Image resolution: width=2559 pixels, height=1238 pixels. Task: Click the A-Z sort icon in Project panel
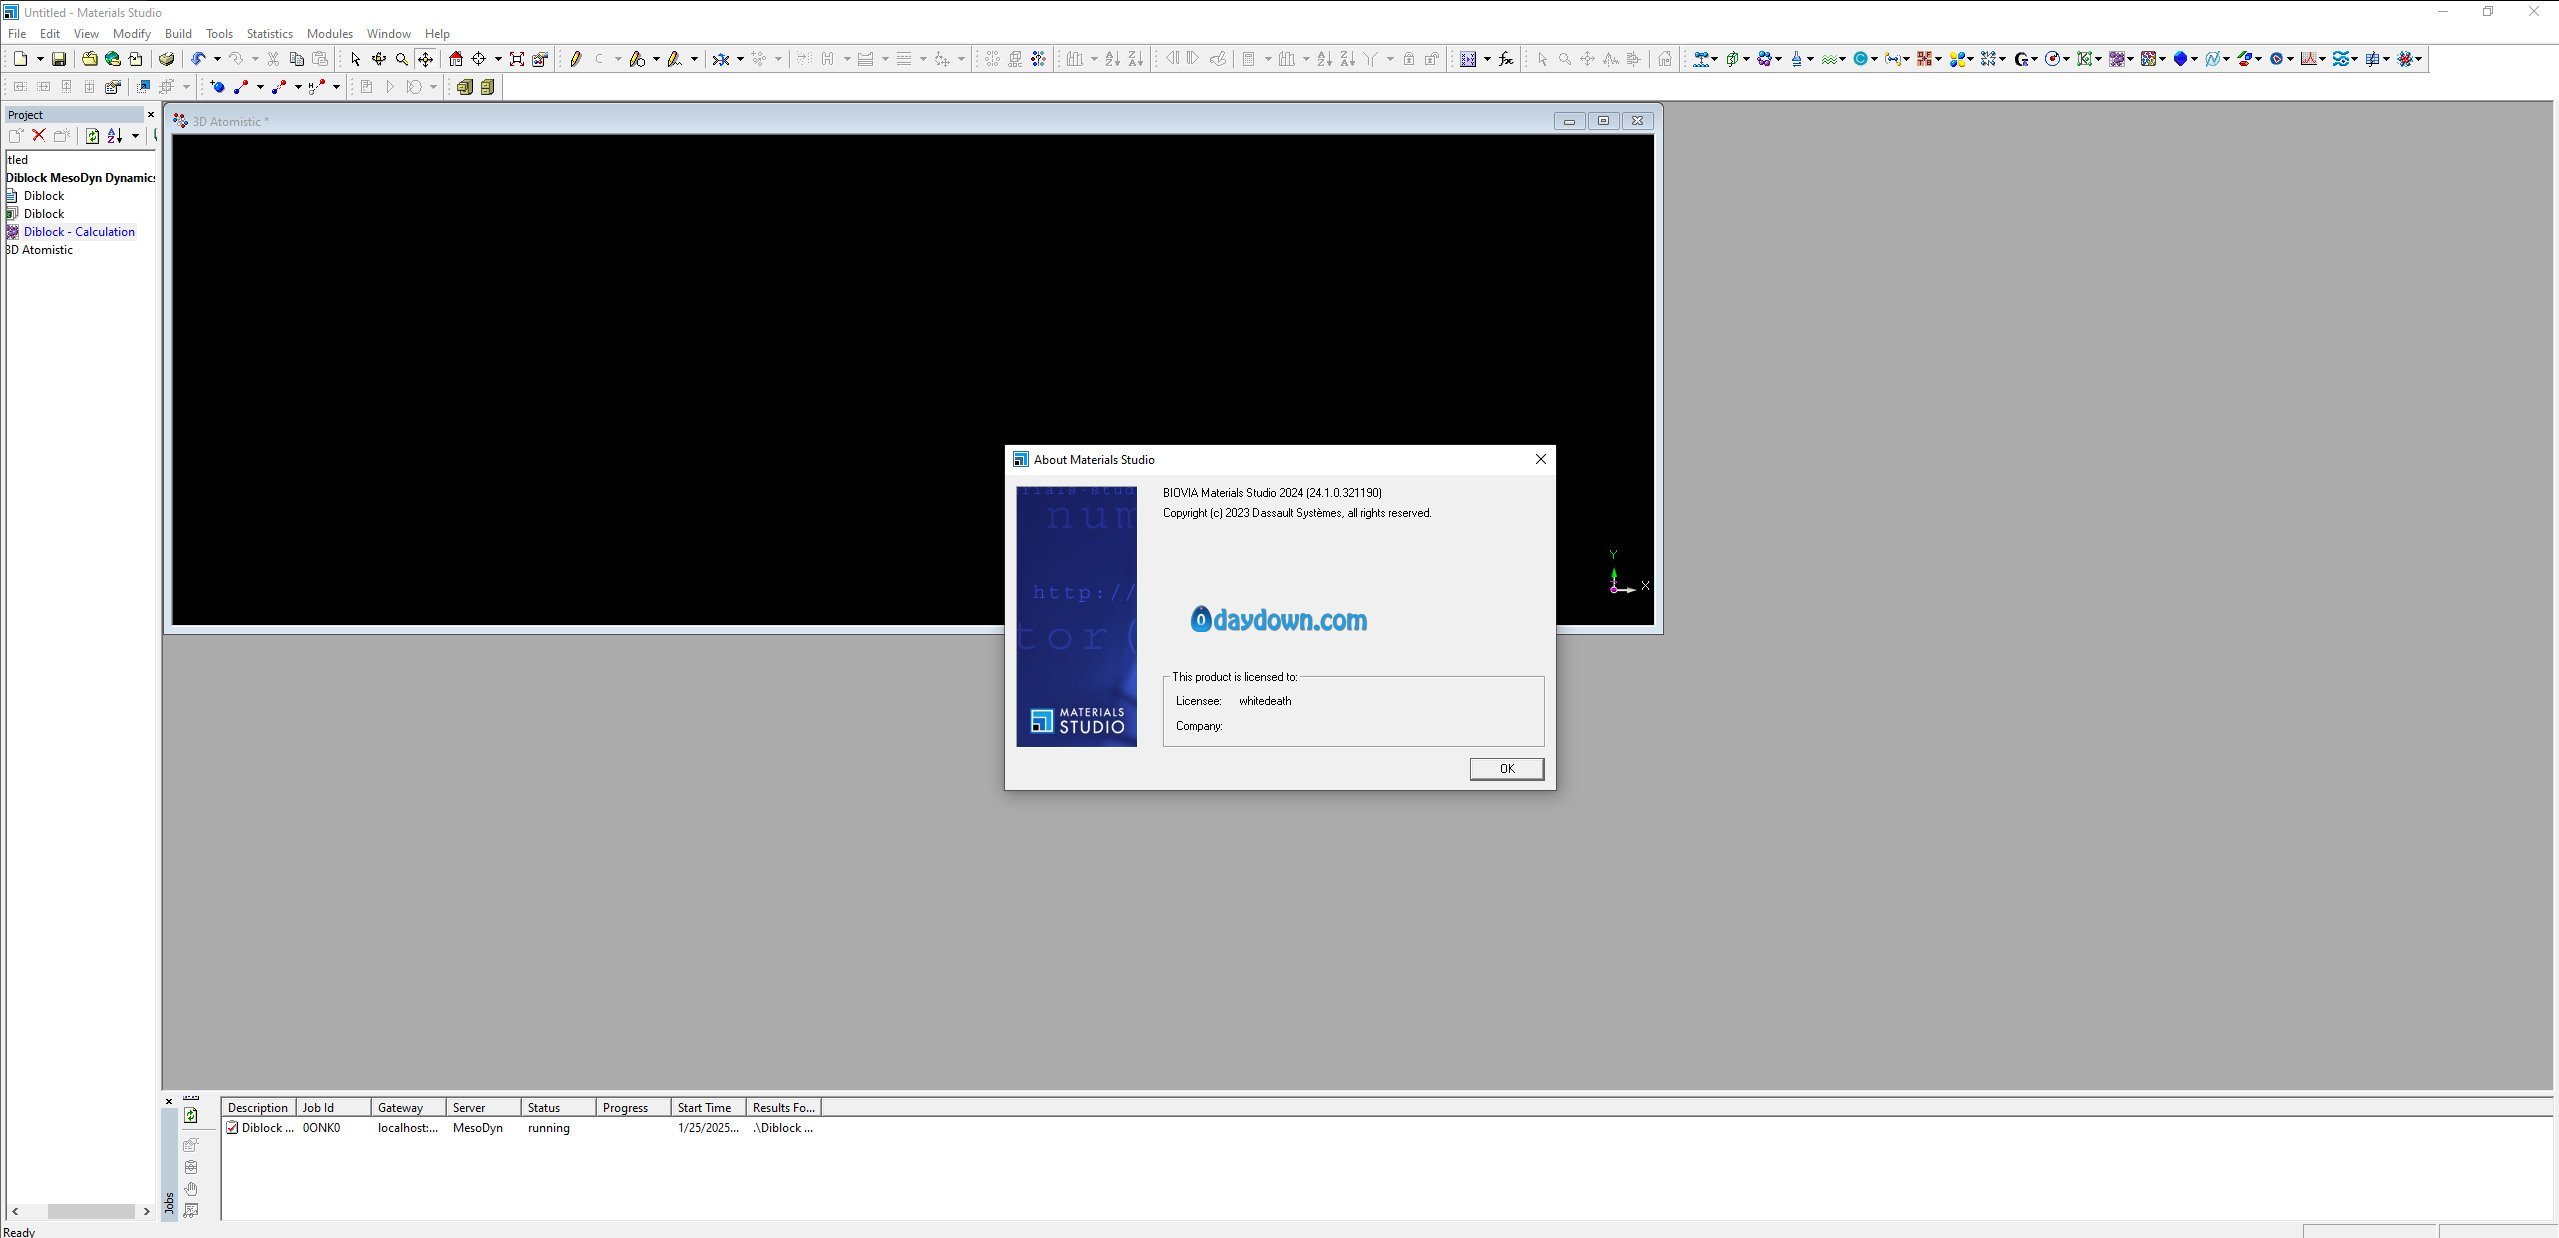point(115,135)
